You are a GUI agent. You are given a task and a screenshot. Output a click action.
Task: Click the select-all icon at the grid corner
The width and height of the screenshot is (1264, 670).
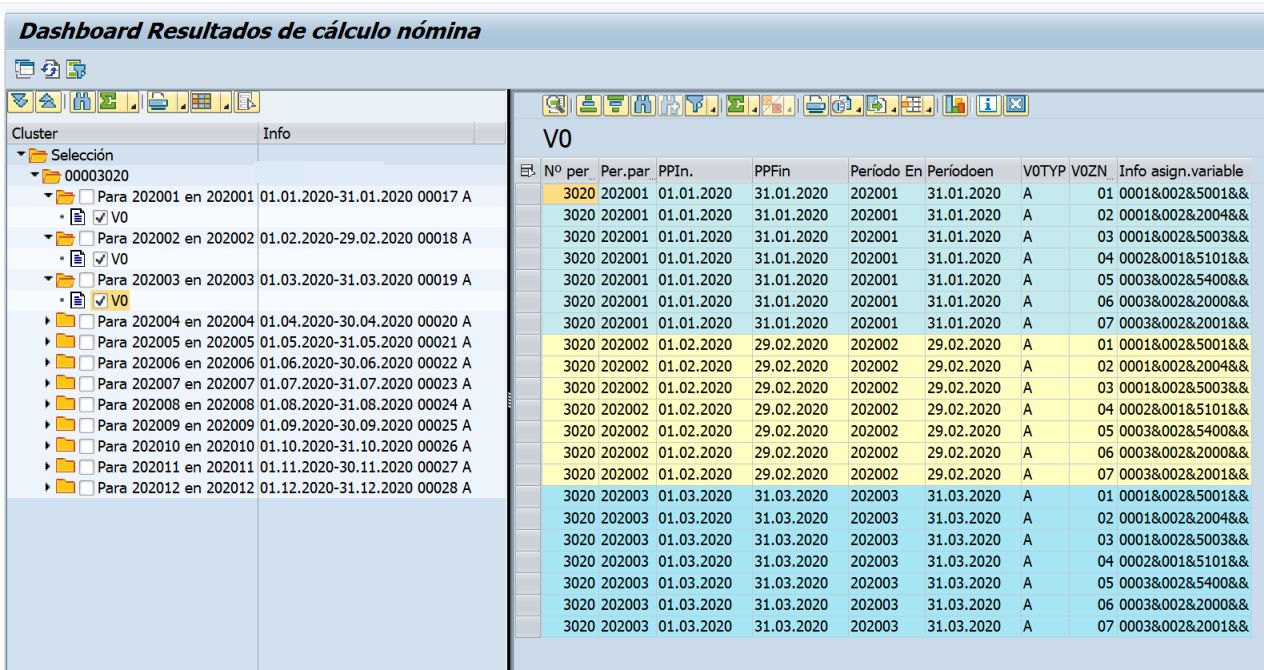point(528,169)
